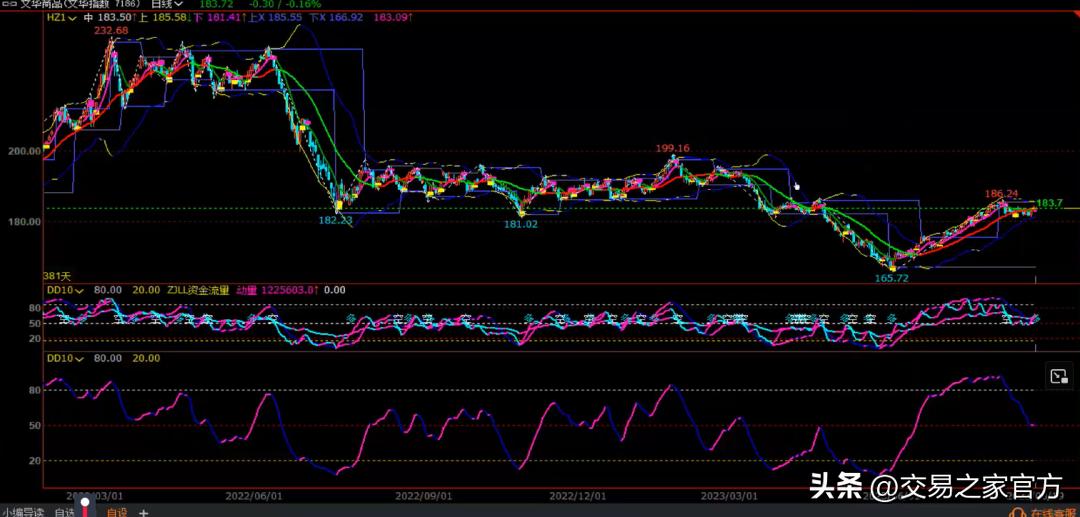Screen dimensions: 1080x517
Task: Select the orange 自设 tab
Action: [116, 513]
